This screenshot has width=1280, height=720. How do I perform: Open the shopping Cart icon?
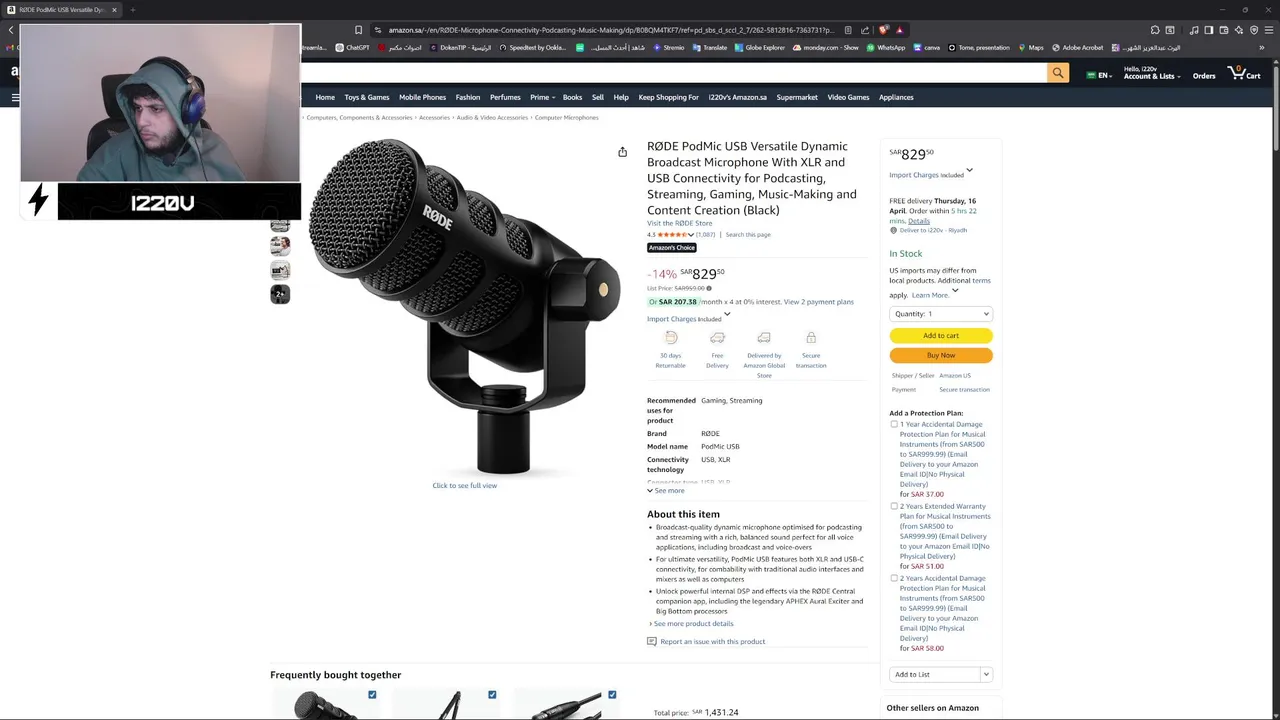(x=1244, y=74)
